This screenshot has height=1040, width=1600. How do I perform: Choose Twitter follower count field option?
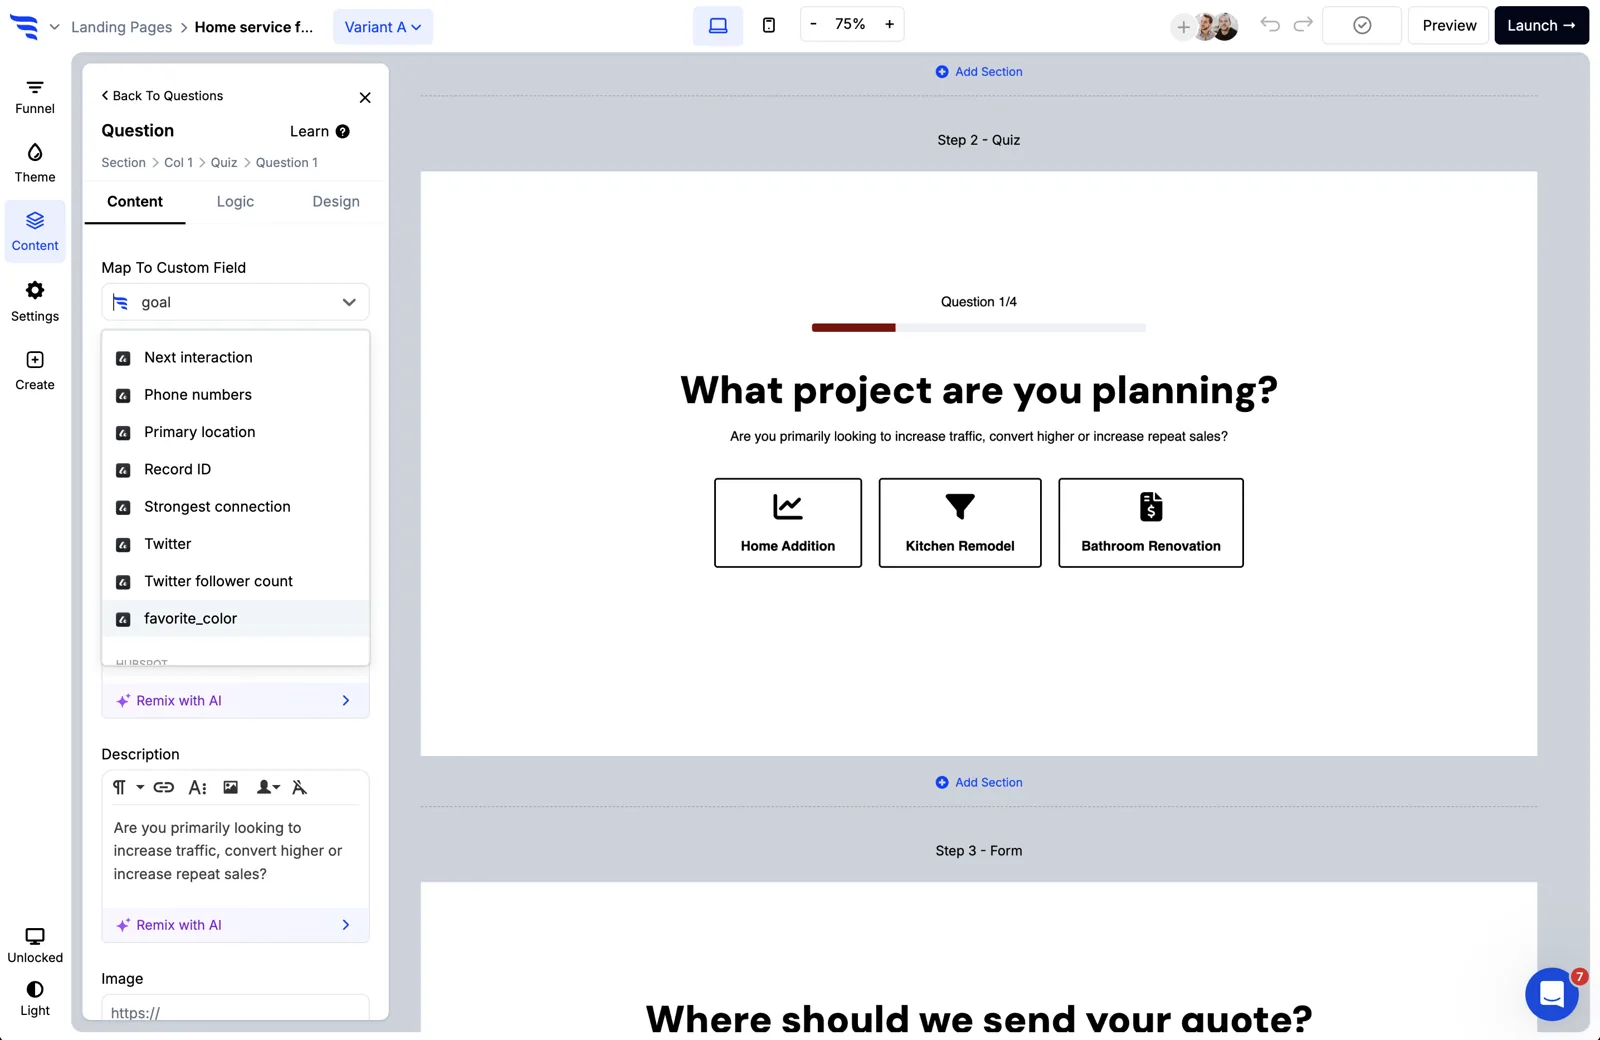tap(236, 581)
